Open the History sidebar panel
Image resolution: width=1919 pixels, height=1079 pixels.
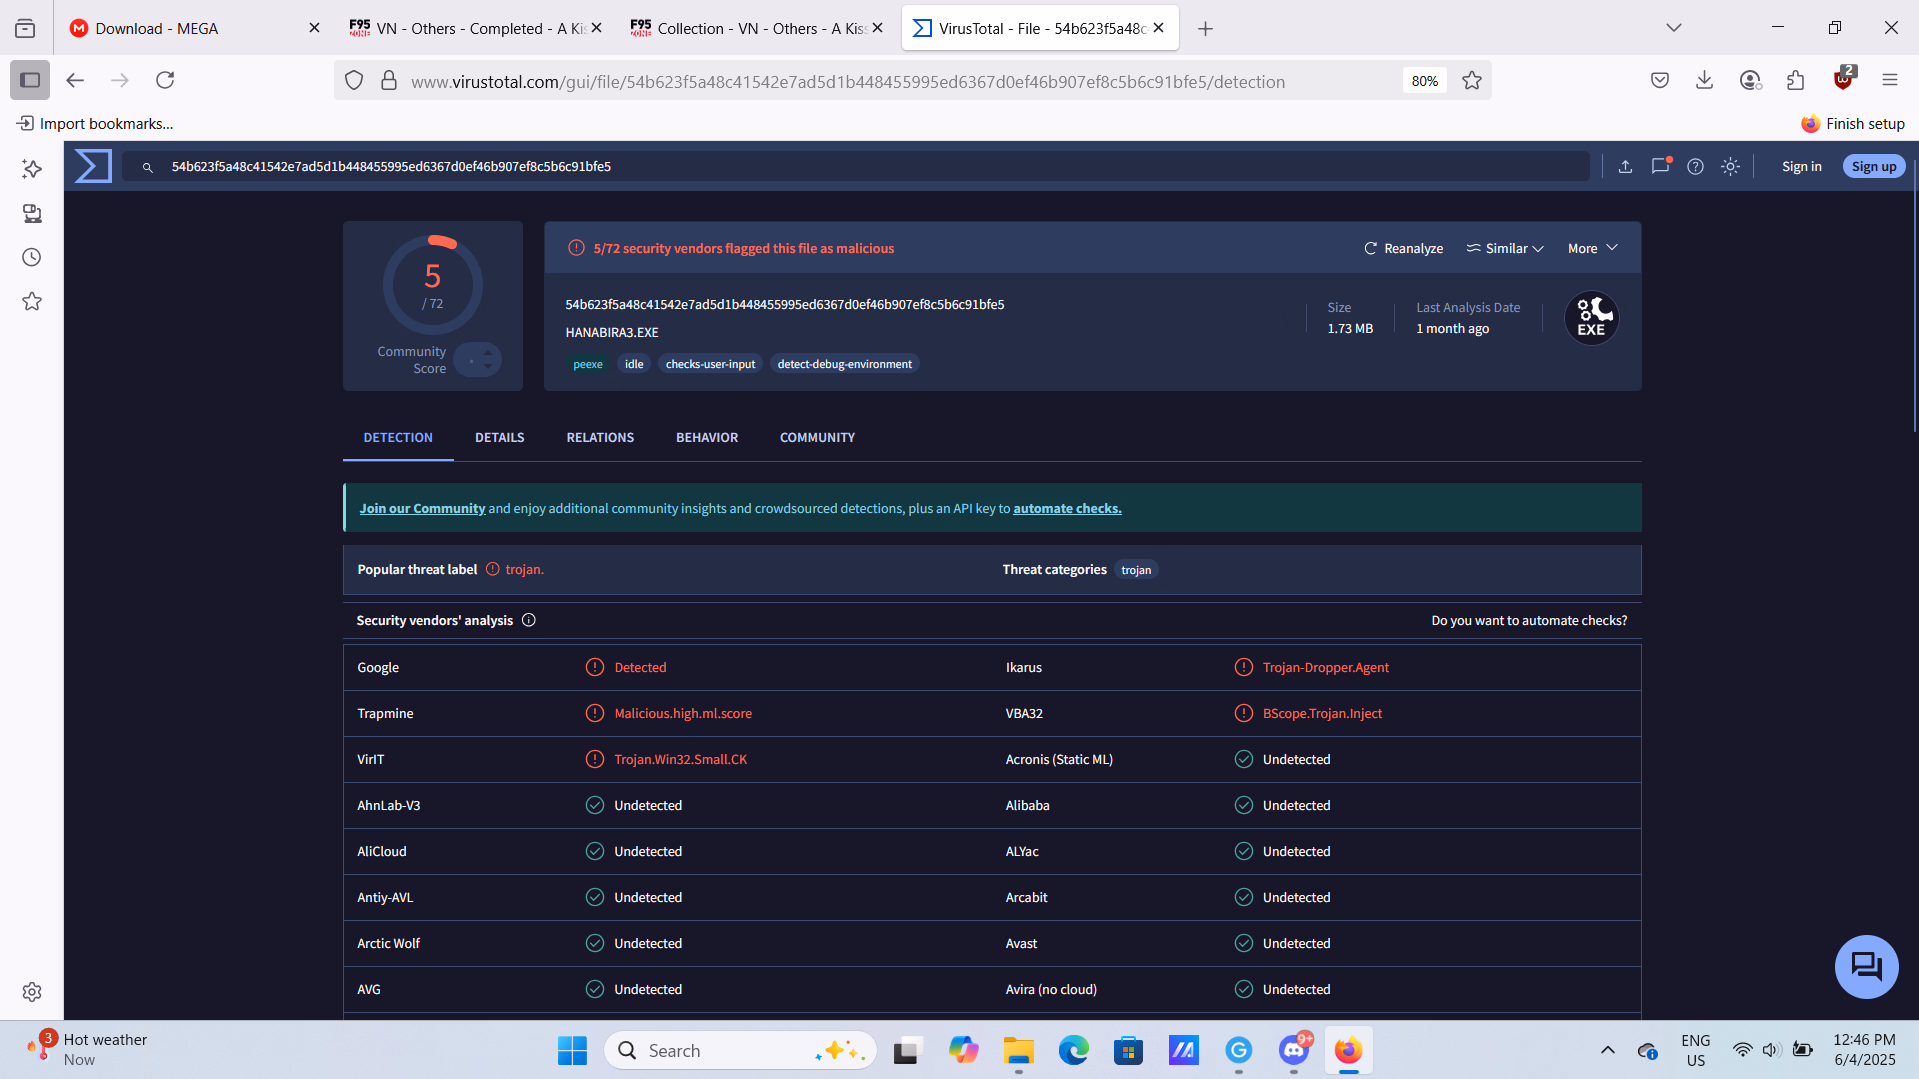click(x=32, y=257)
